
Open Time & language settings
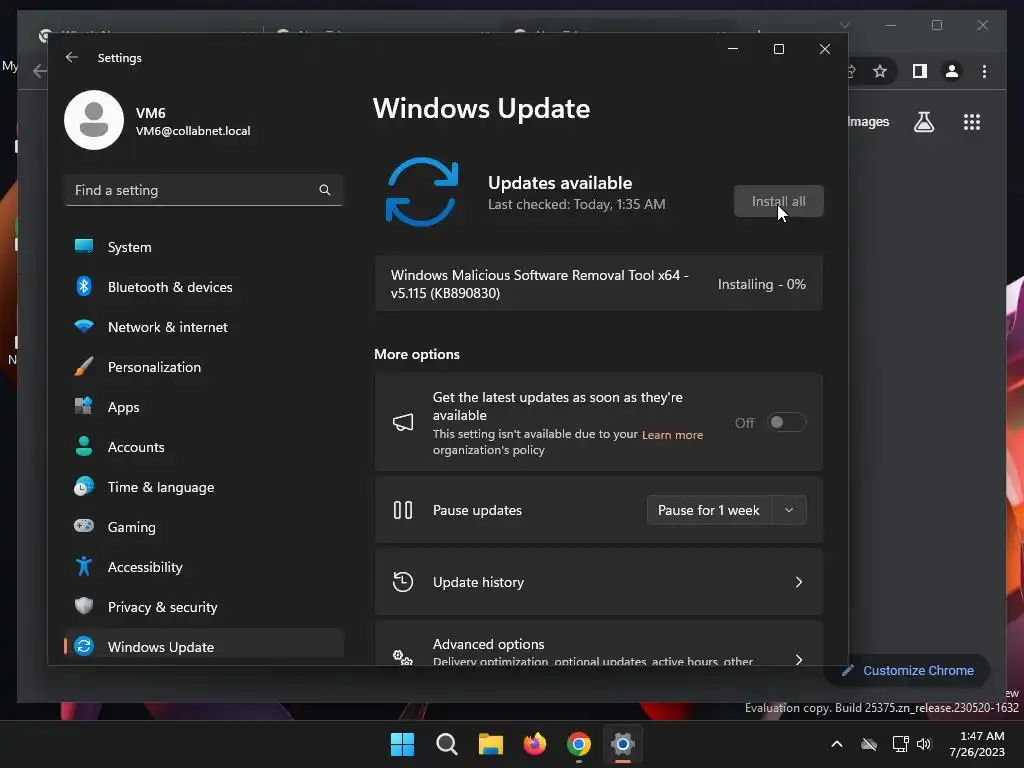pyautogui.click(x=204, y=487)
